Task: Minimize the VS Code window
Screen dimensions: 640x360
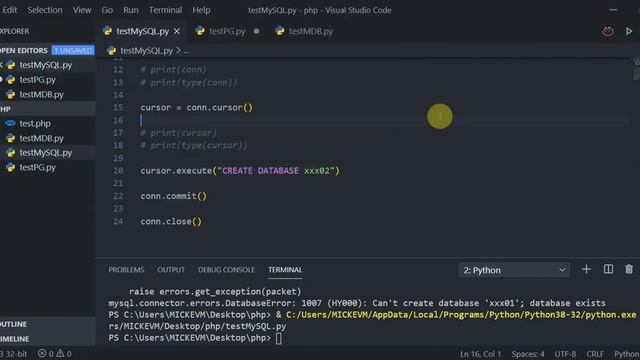Action: (613, 10)
